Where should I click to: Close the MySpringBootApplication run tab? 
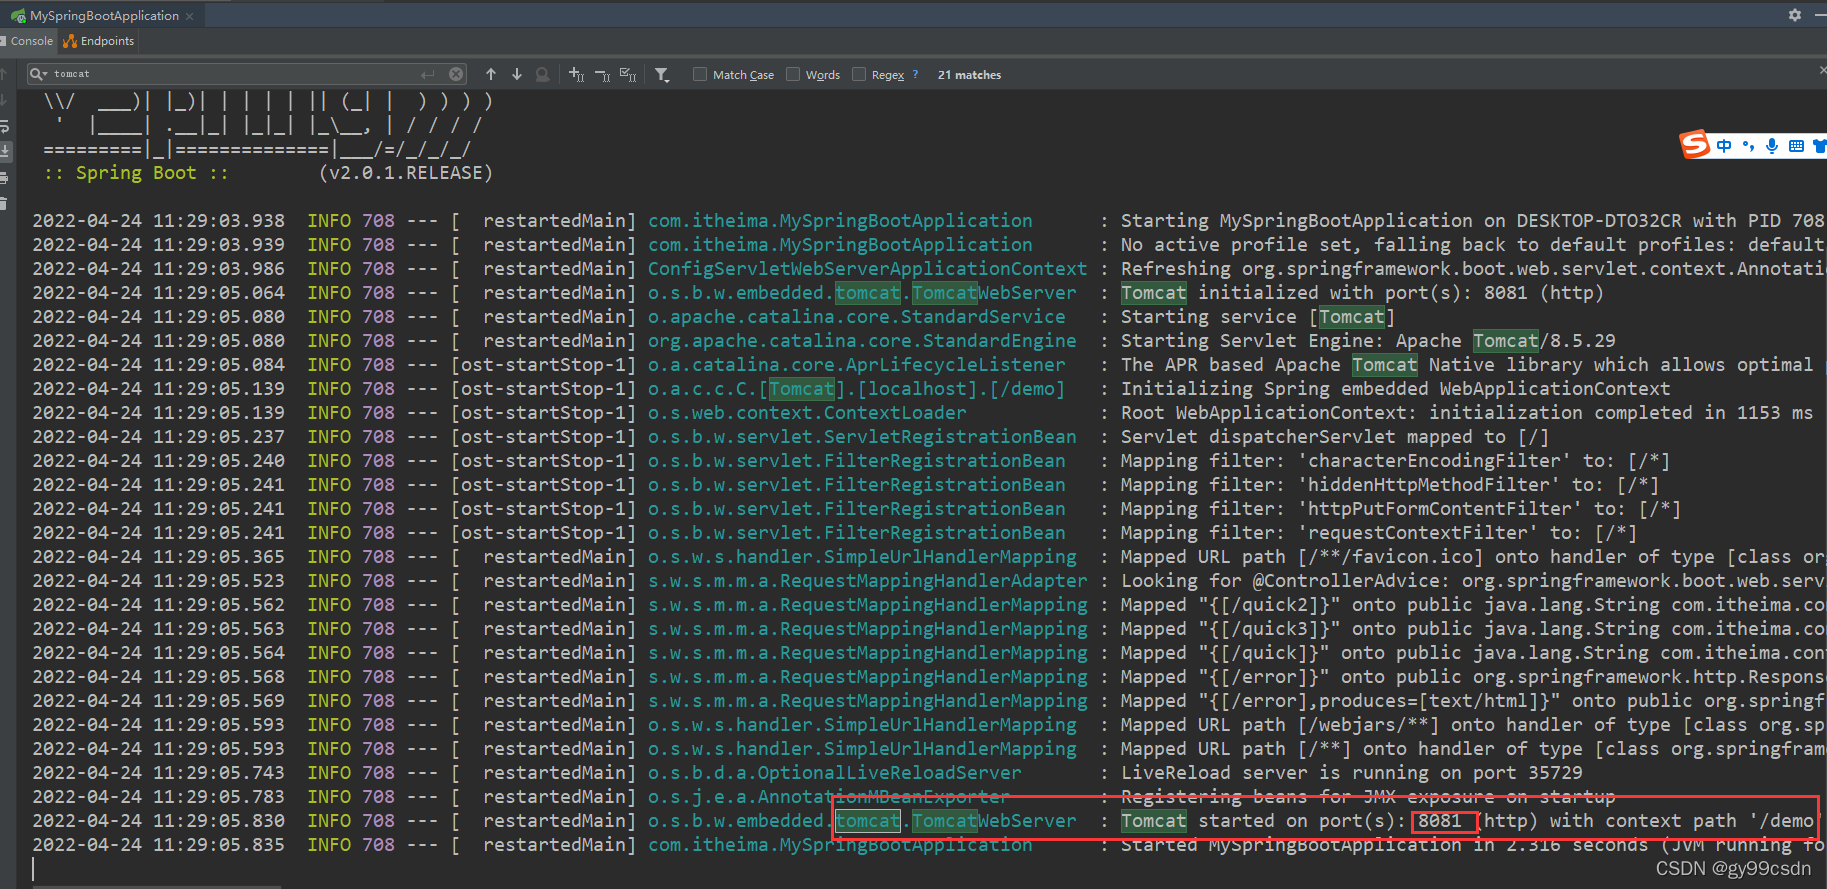[x=190, y=16]
